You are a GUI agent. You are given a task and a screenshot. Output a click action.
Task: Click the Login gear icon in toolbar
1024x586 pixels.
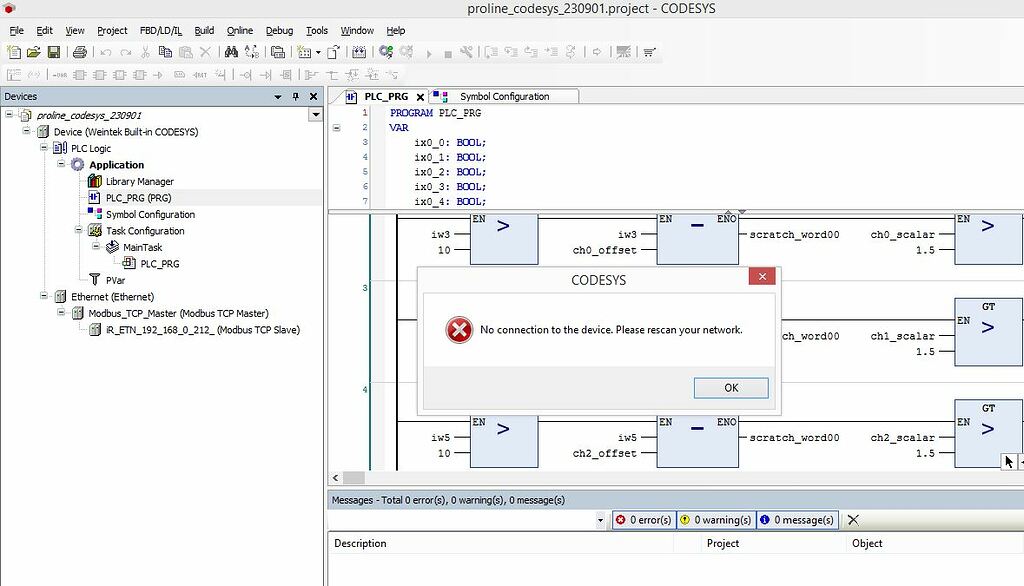tap(386, 52)
